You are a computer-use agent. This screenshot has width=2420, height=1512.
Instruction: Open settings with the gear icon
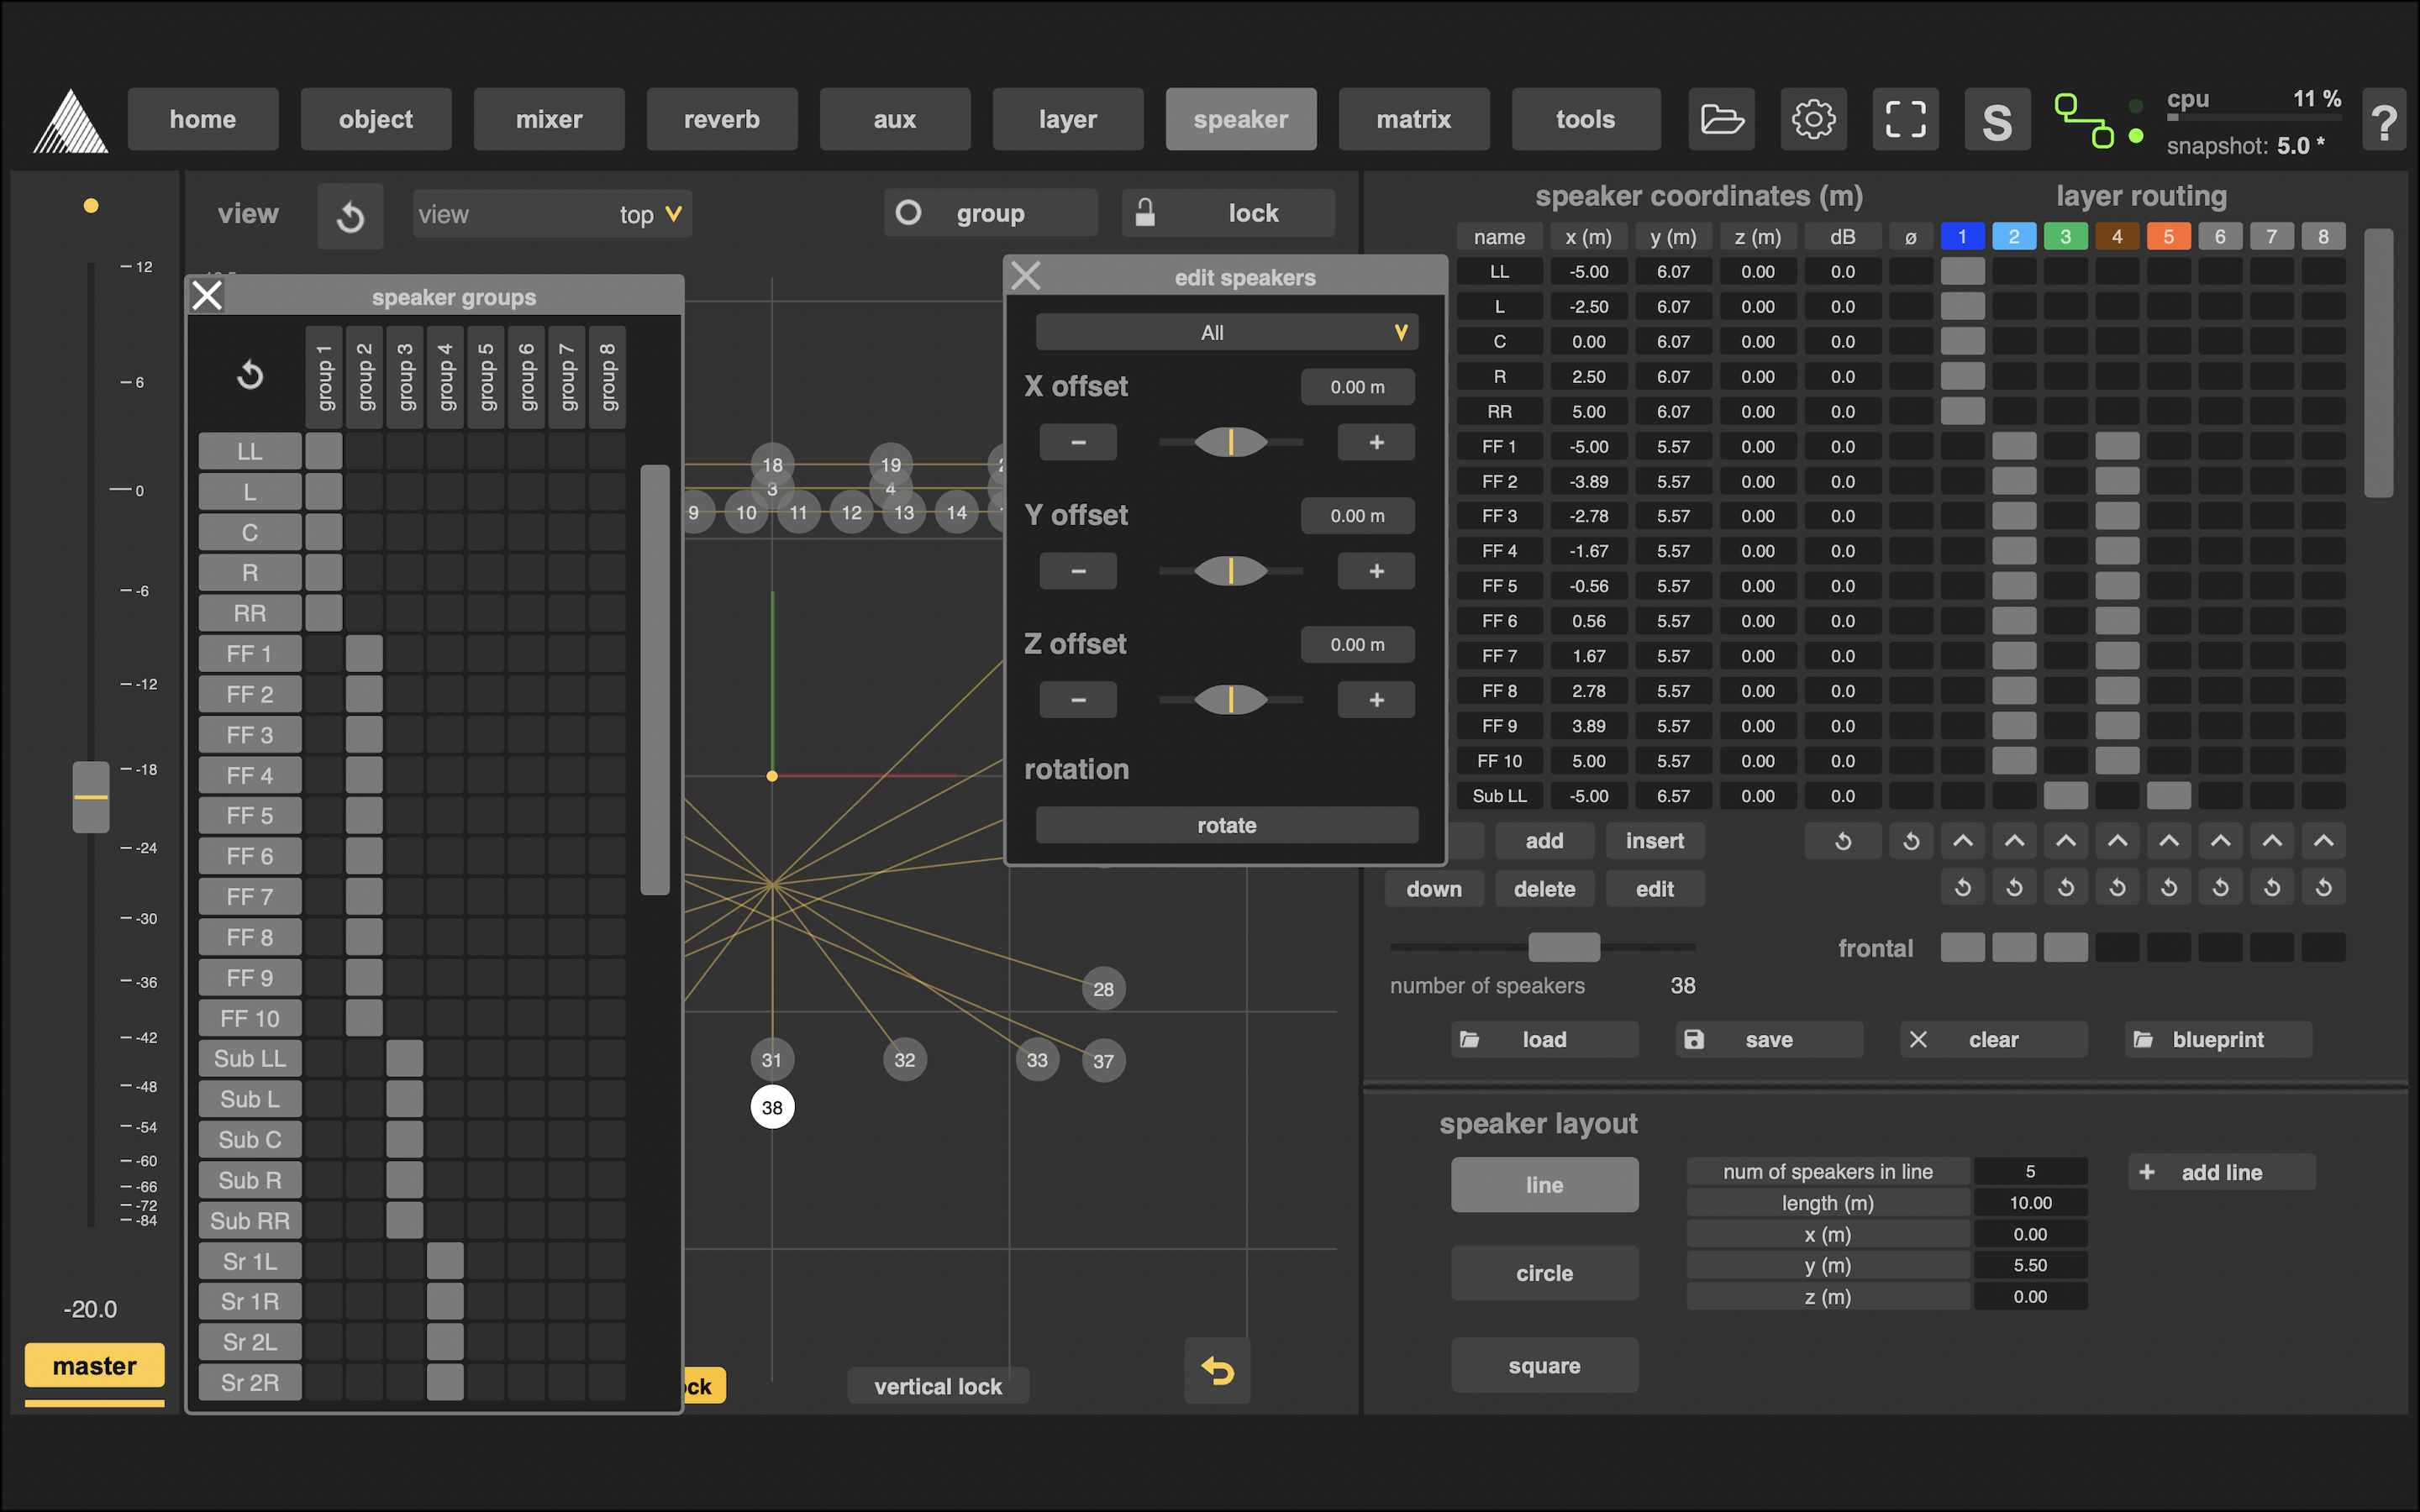click(x=1813, y=119)
